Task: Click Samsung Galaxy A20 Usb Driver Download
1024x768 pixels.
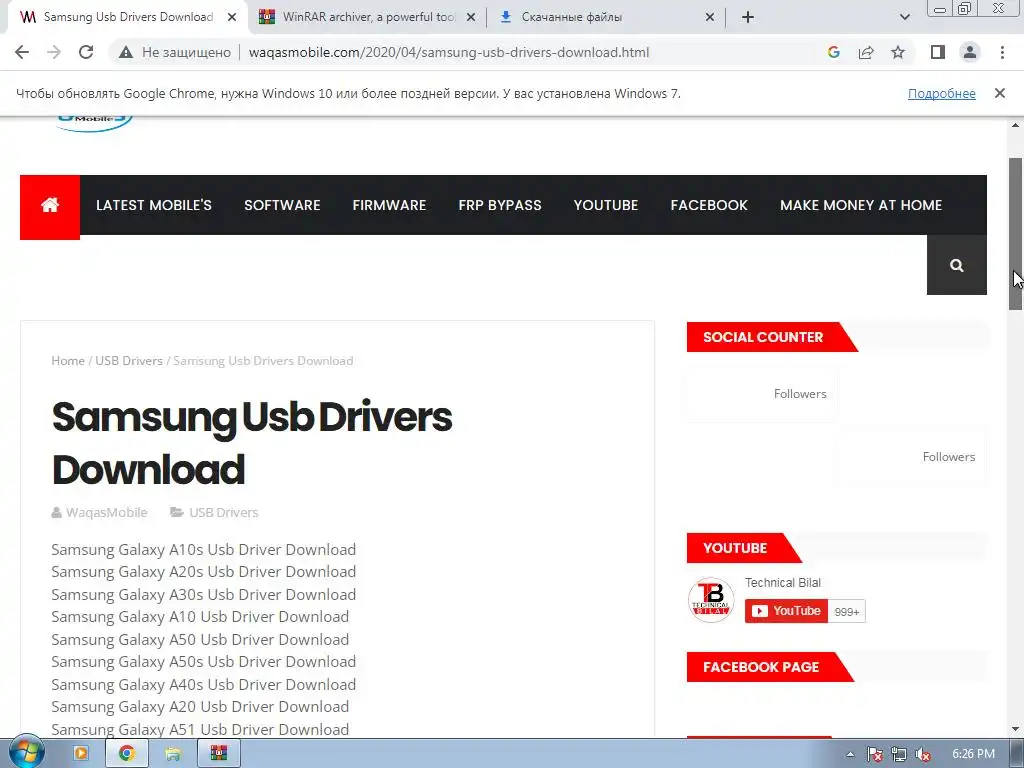Action: click(200, 707)
